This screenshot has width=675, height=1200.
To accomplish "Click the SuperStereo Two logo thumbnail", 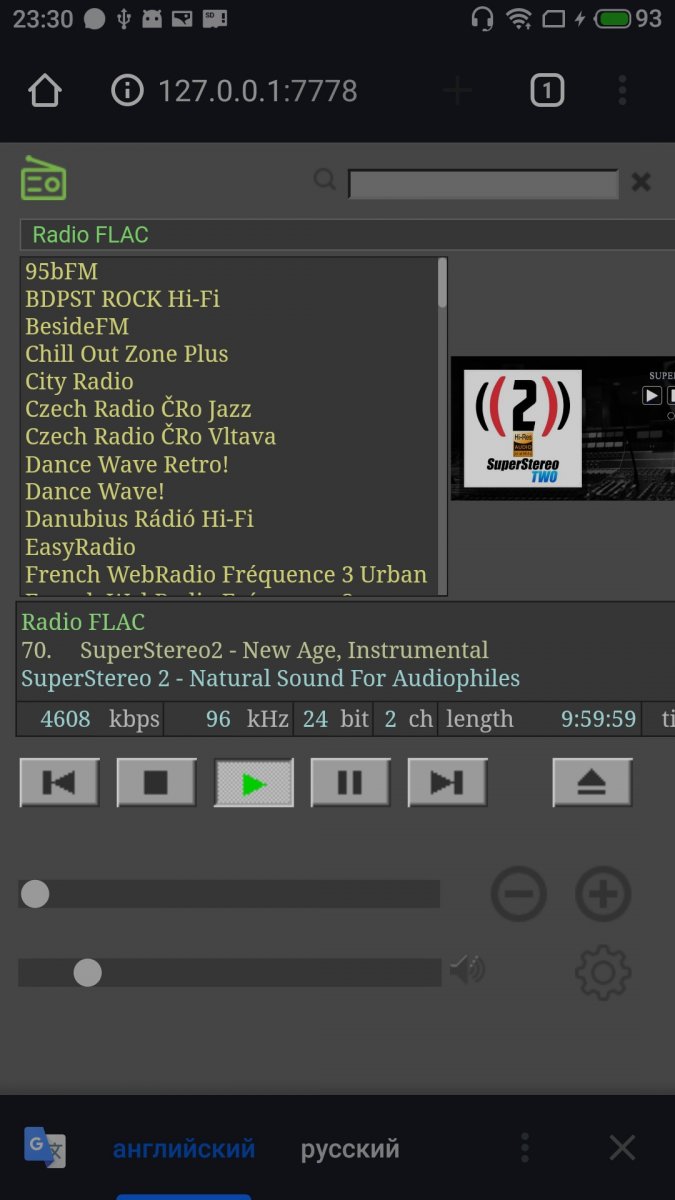I will click(x=522, y=429).
